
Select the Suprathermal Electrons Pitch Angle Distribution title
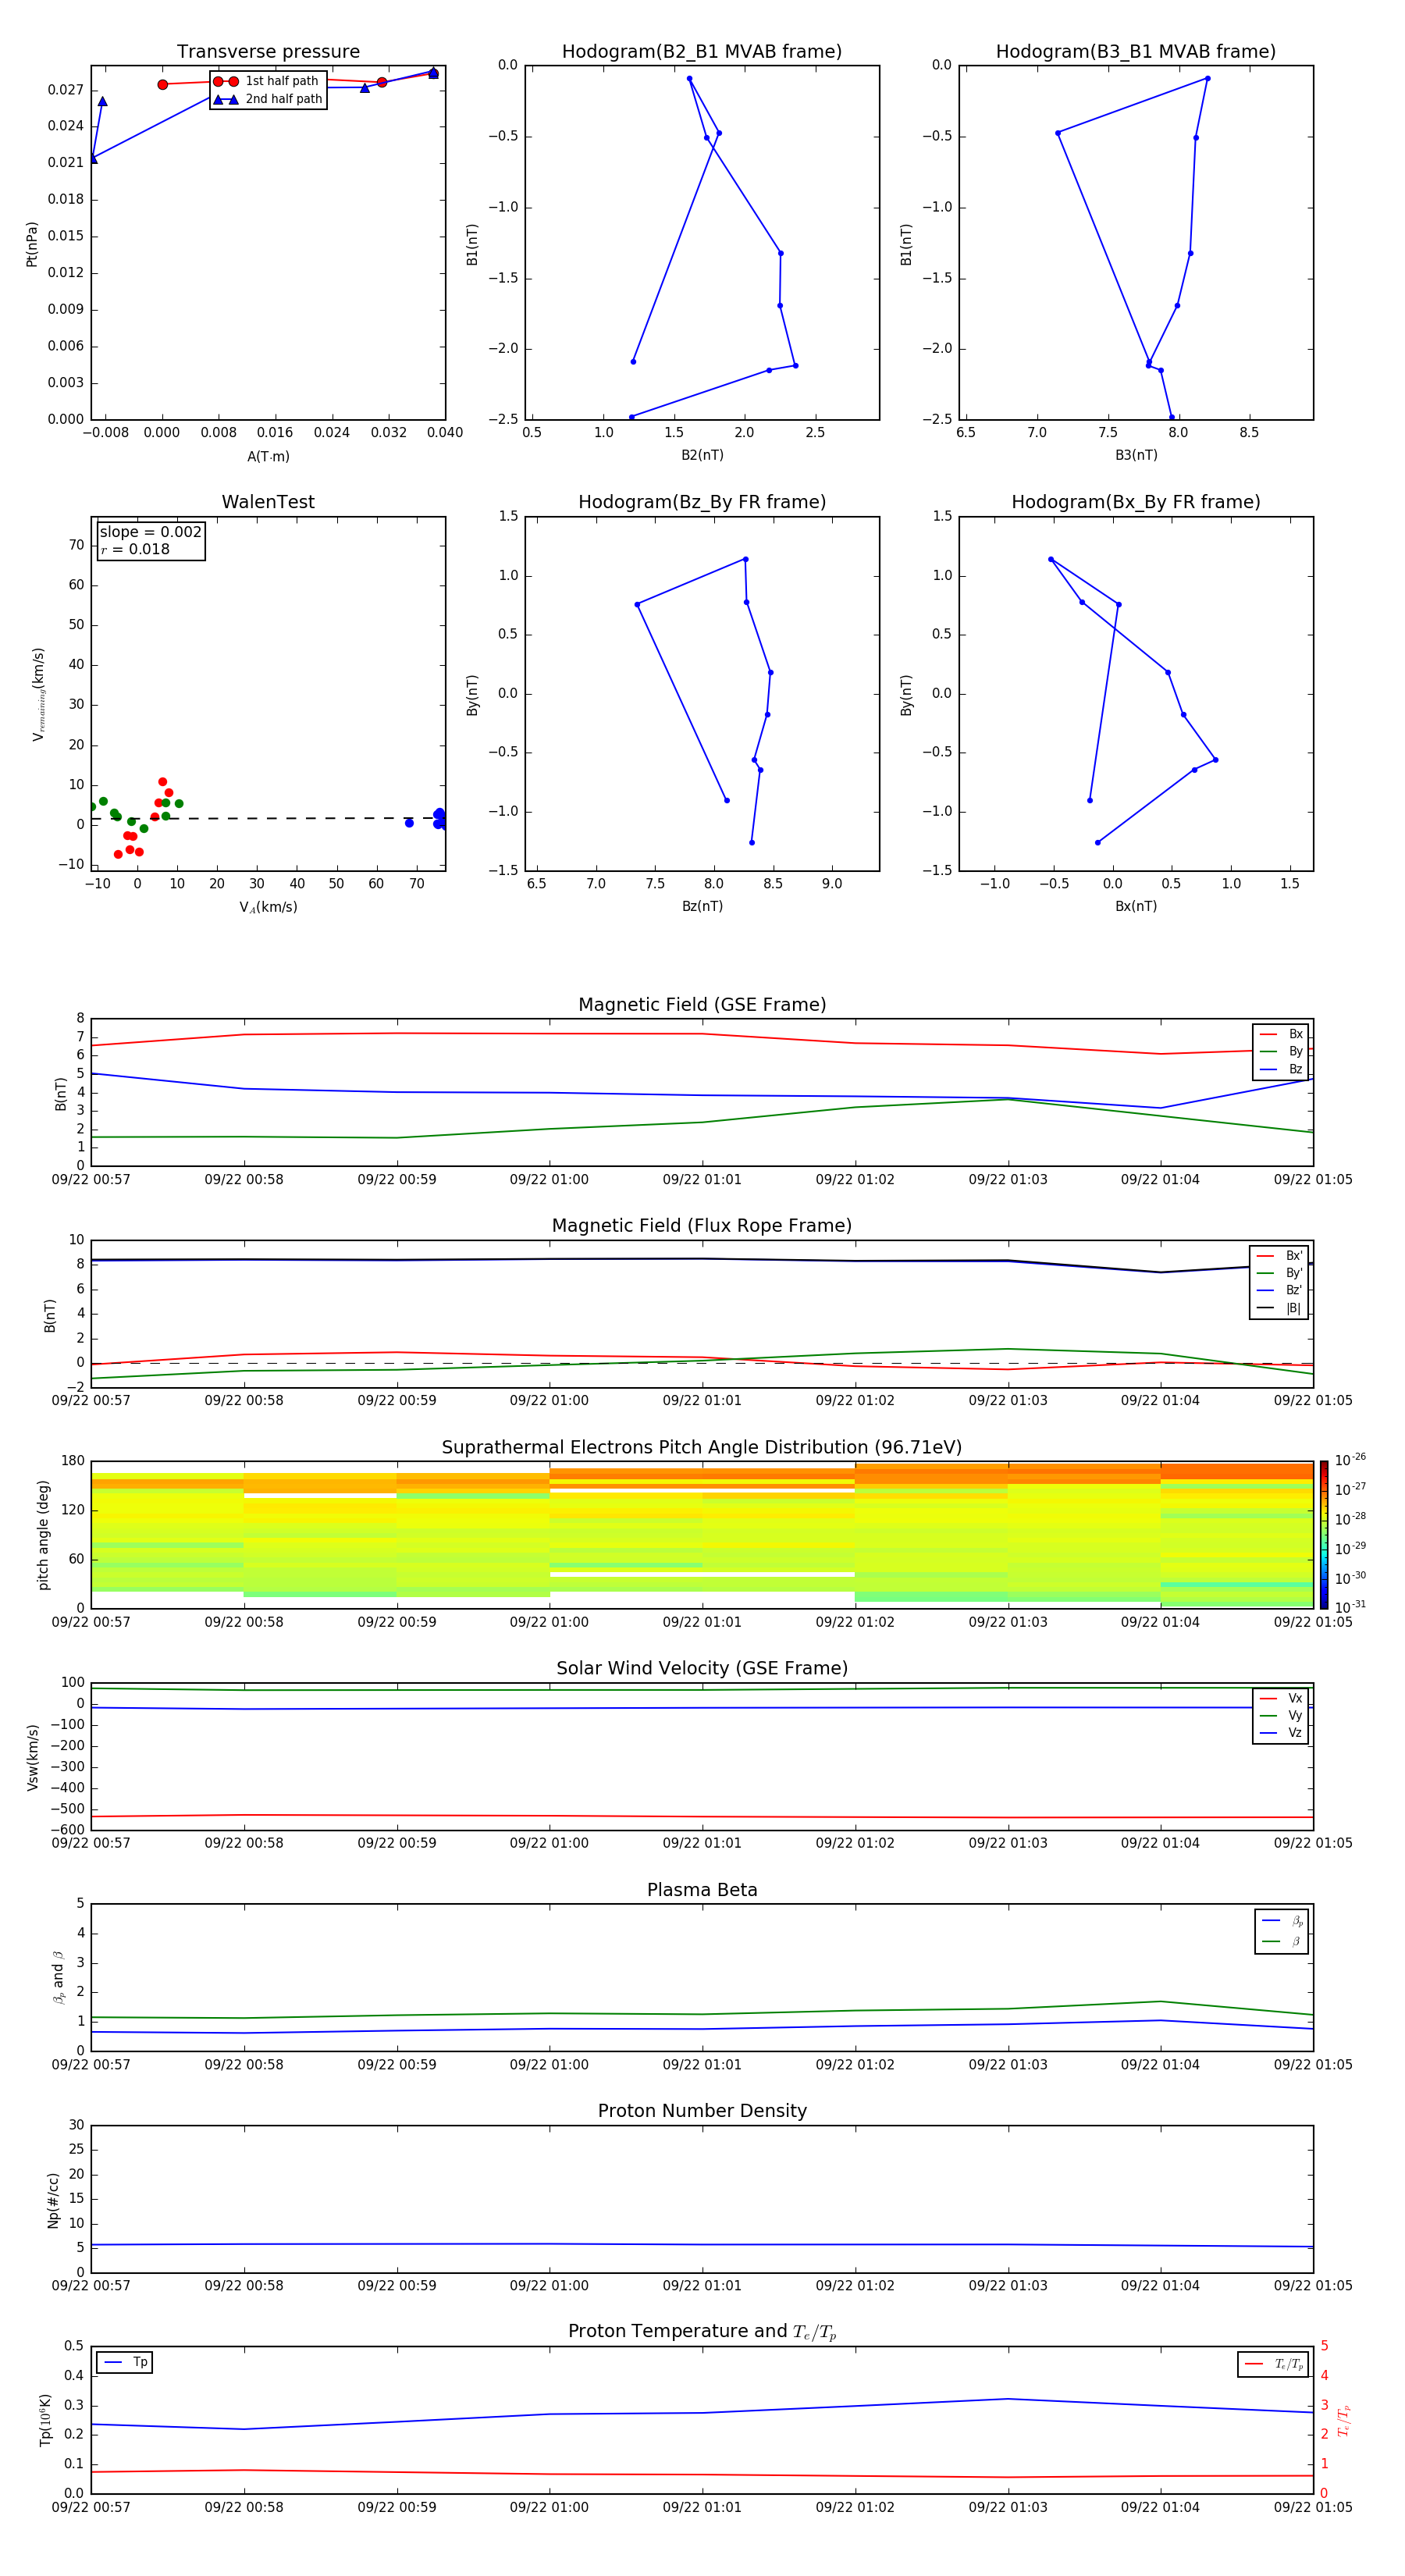point(702,1448)
